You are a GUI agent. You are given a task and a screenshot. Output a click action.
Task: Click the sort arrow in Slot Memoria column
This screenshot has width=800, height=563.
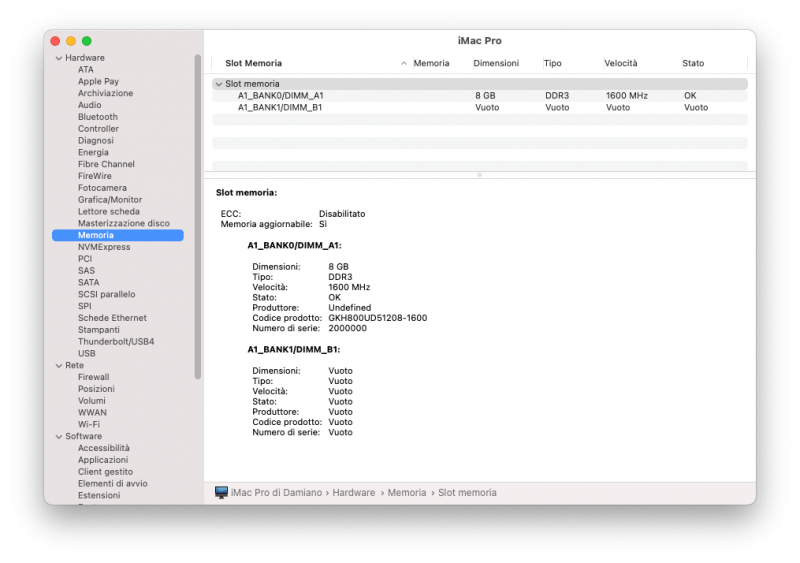click(x=404, y=63)
